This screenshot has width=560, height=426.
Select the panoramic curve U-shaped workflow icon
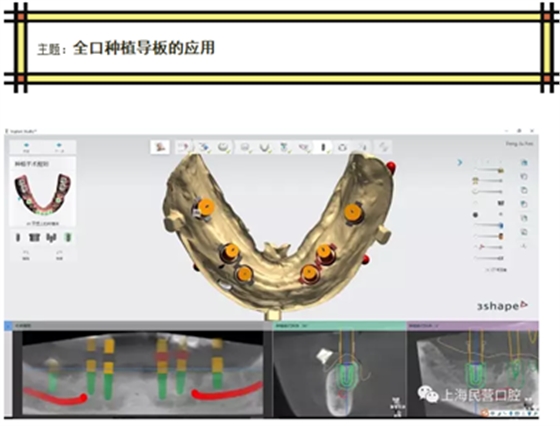coord(264,147)
